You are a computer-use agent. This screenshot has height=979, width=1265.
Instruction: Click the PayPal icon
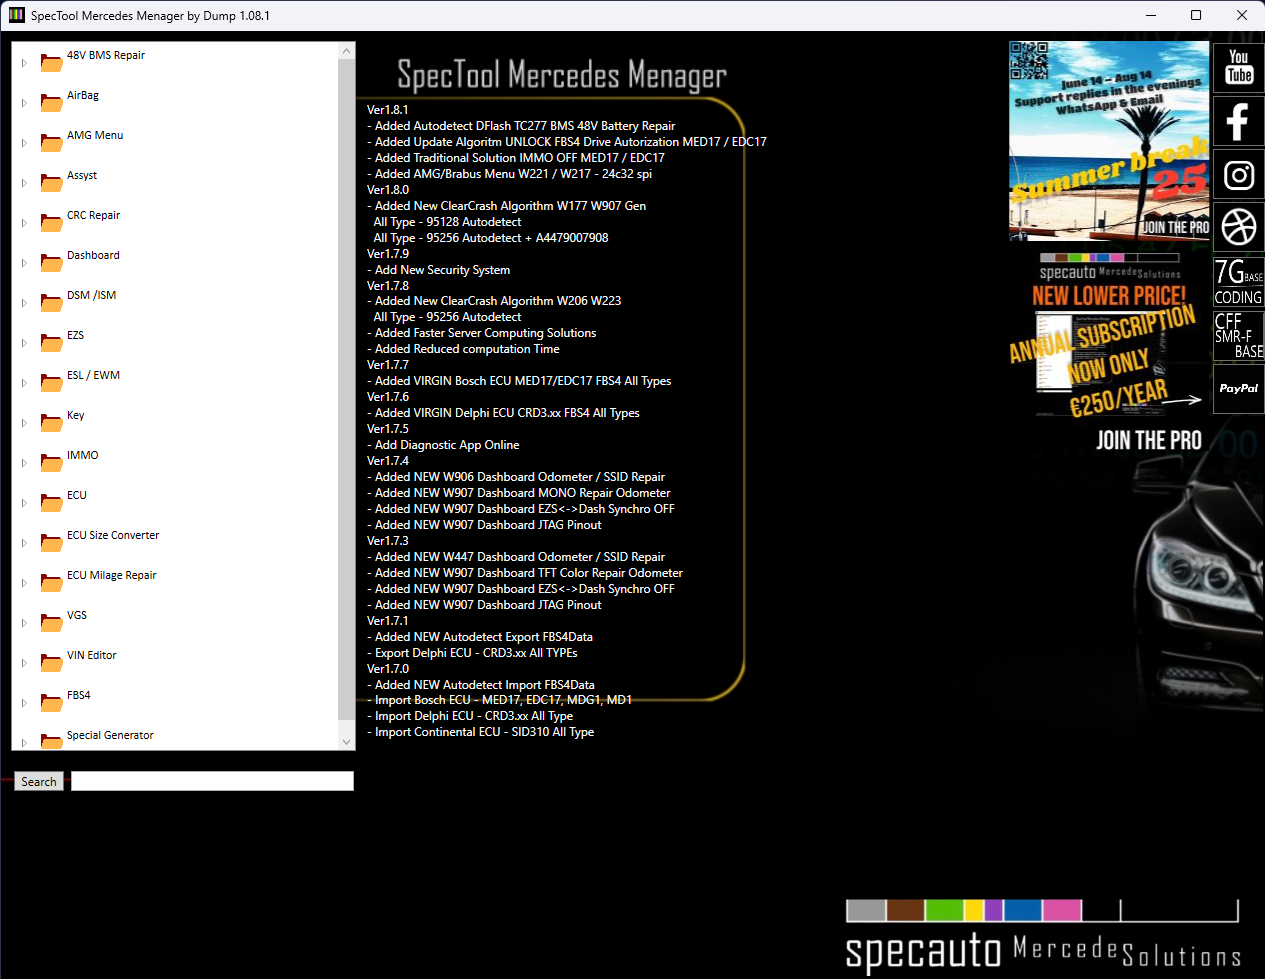[x=1238, y=388]
